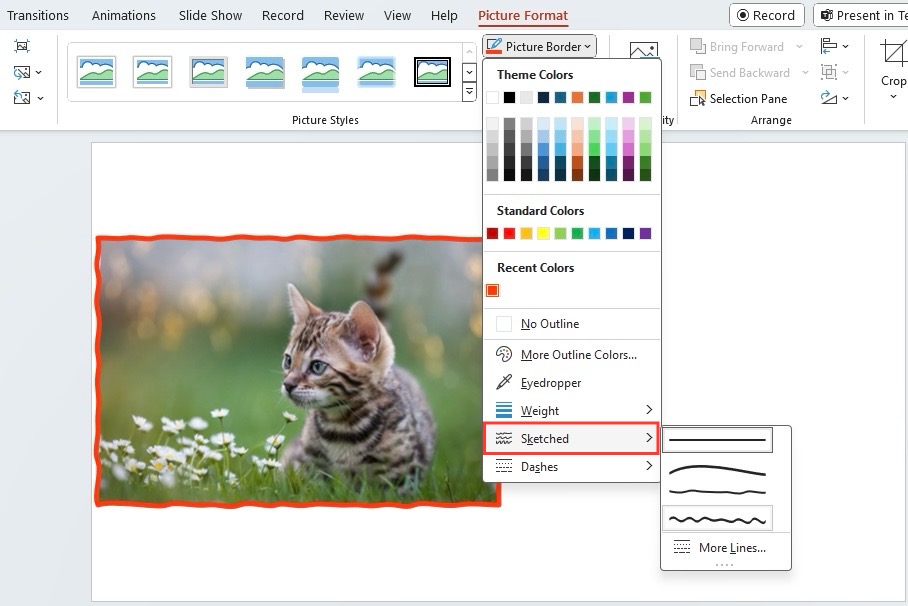This screenshot has height=606, width=908.
Task: Apply the first picture style thumbnail
Action: (x=96, y=72)
